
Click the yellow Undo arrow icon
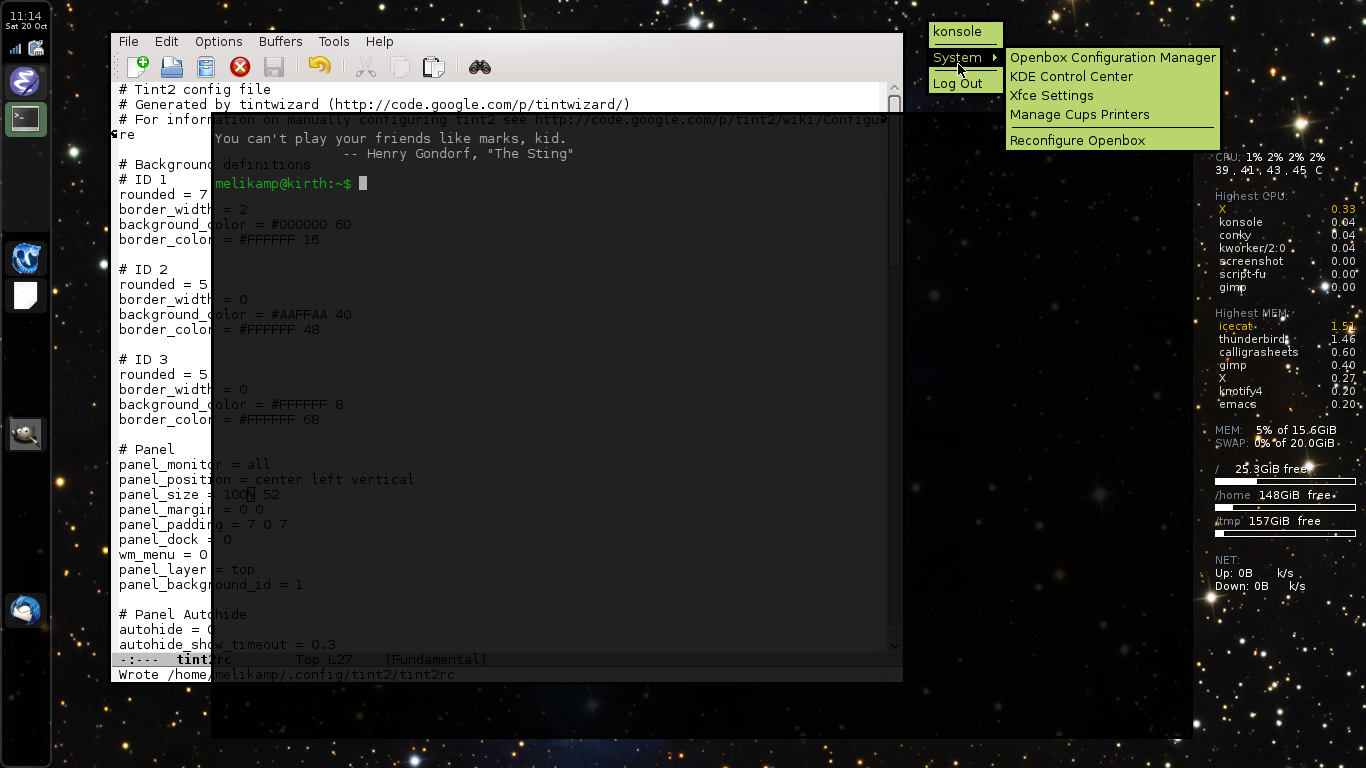click(319, 67)
